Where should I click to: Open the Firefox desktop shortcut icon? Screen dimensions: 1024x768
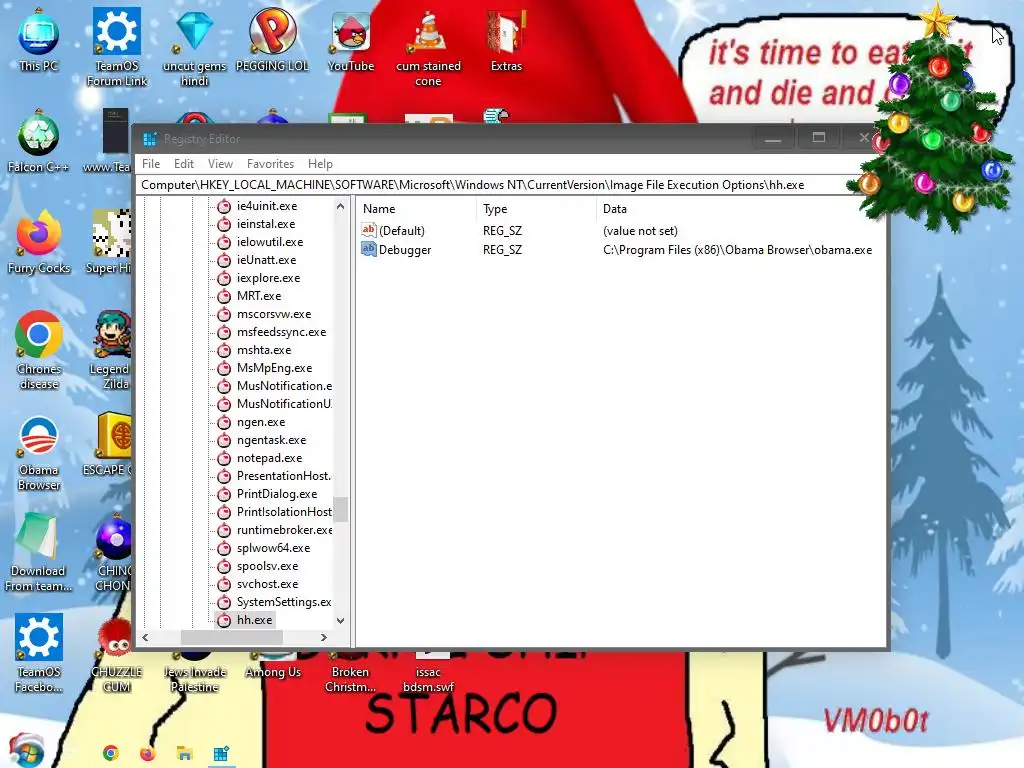tap(39, 242)
